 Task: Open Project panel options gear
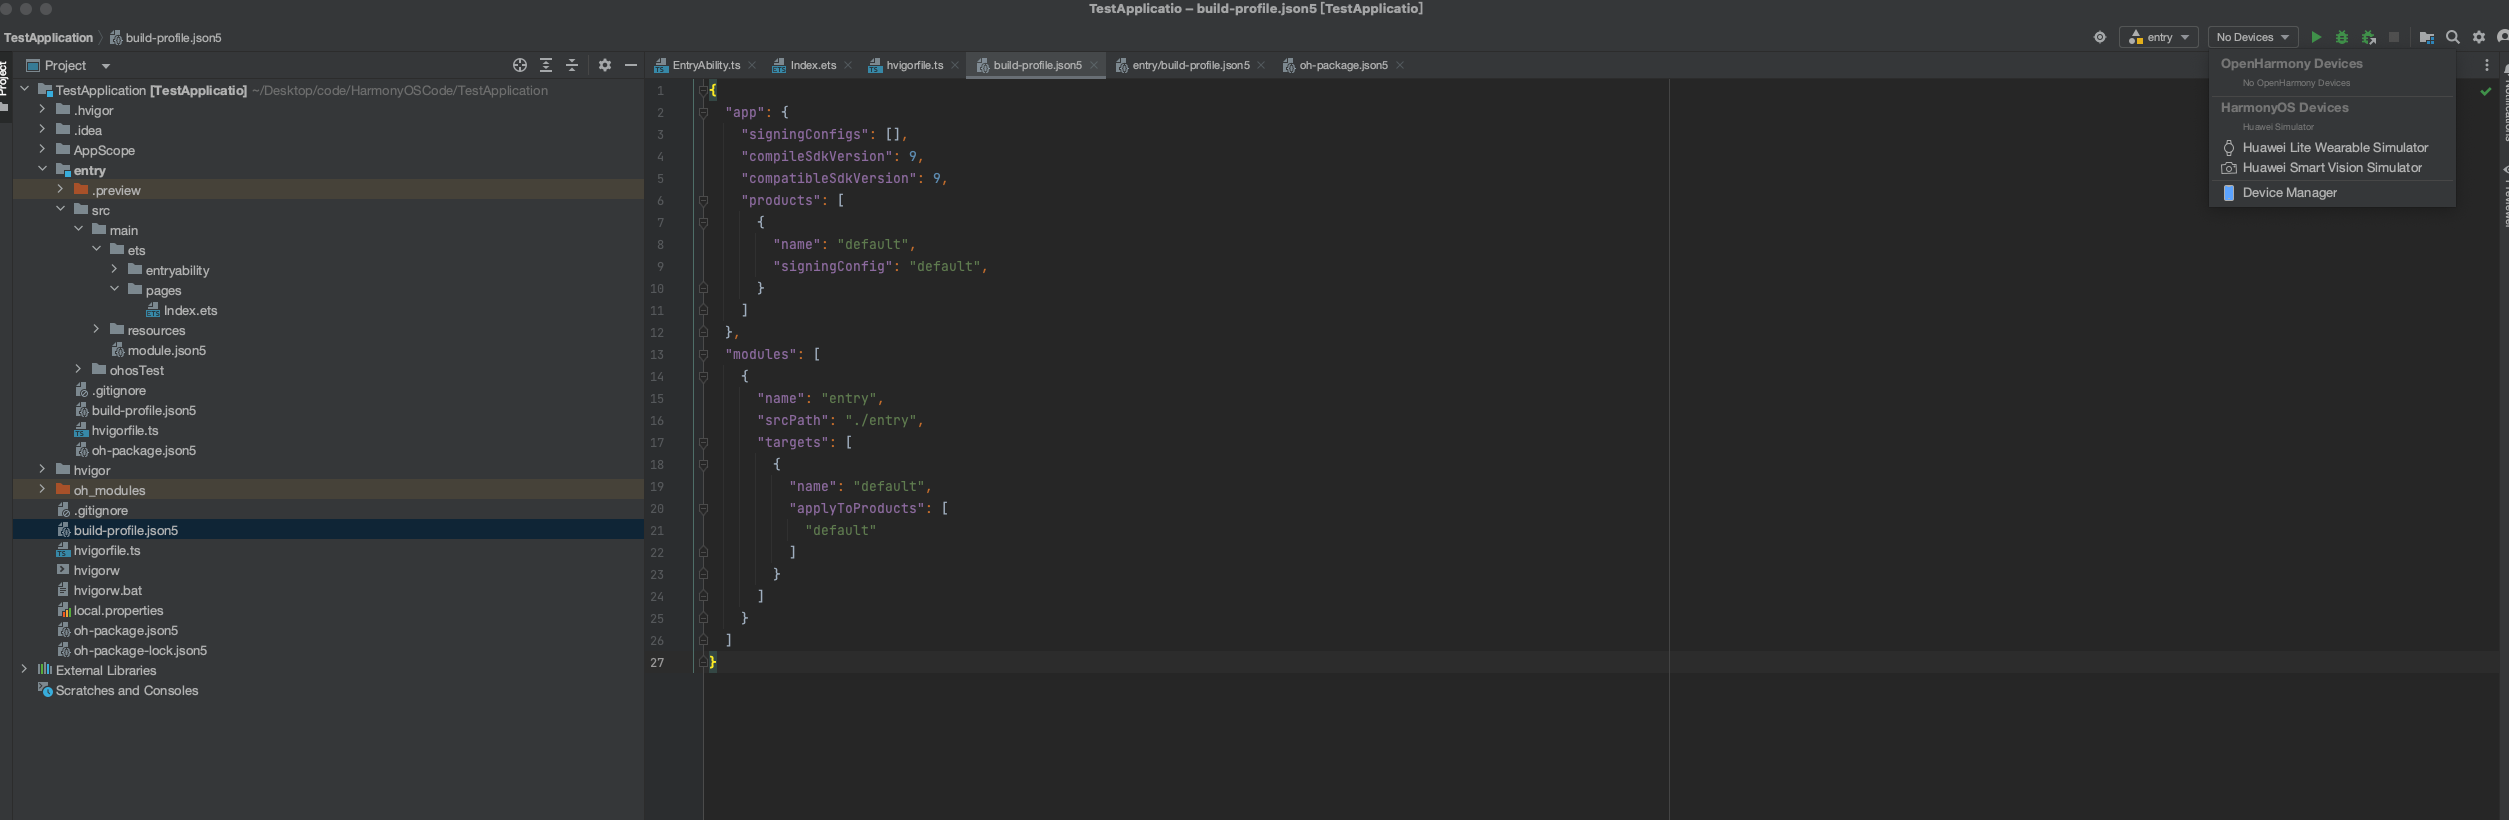click(x=605, y=65)
